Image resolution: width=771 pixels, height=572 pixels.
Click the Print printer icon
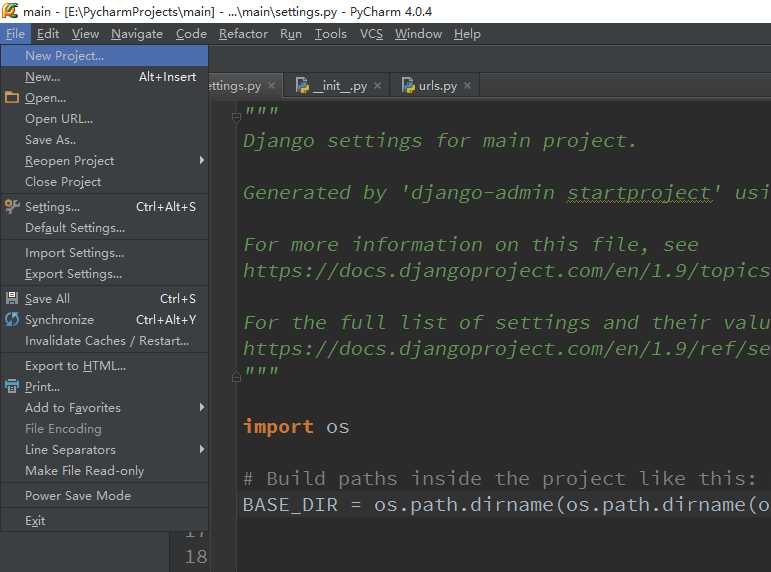point(12,386)
